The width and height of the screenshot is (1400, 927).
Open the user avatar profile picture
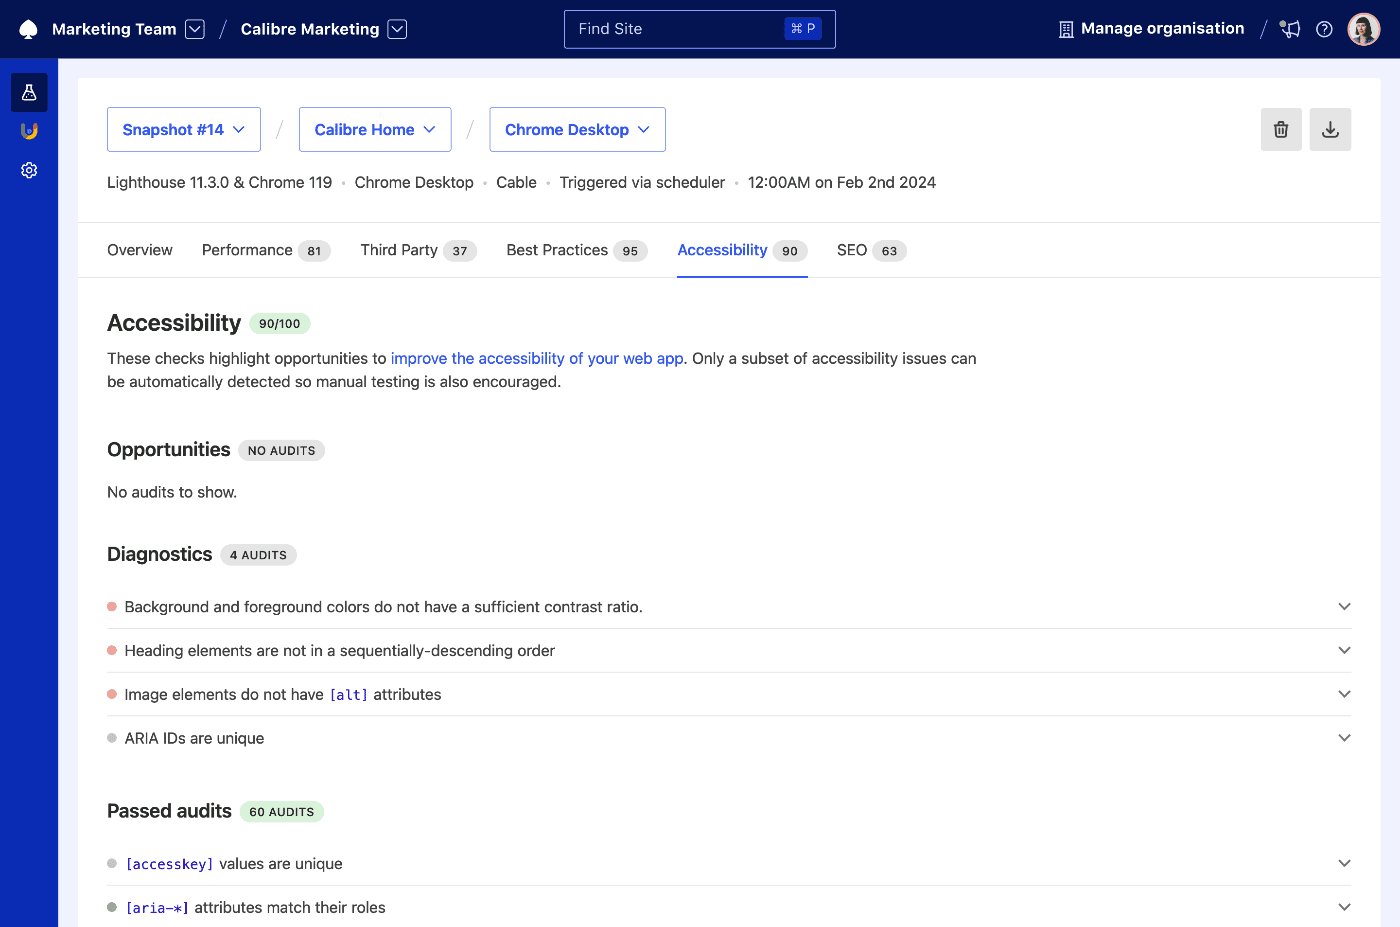(x=1363, y=28)
